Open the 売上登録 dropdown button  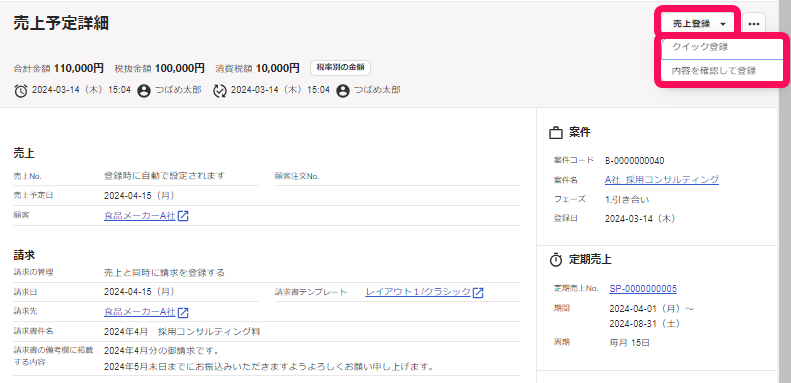point(699,24)
